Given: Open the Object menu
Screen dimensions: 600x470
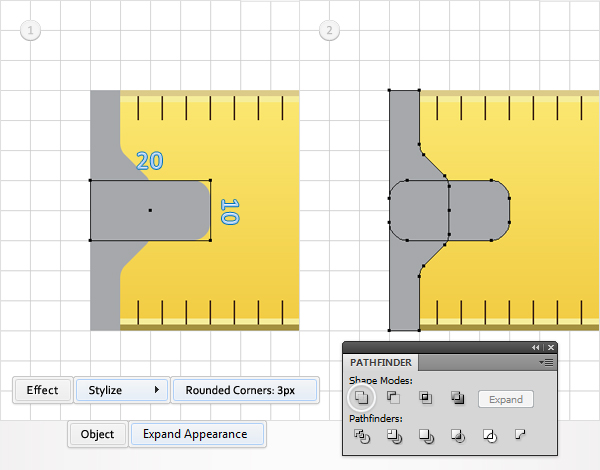Looking at the screenshot, I should [97, 434].
